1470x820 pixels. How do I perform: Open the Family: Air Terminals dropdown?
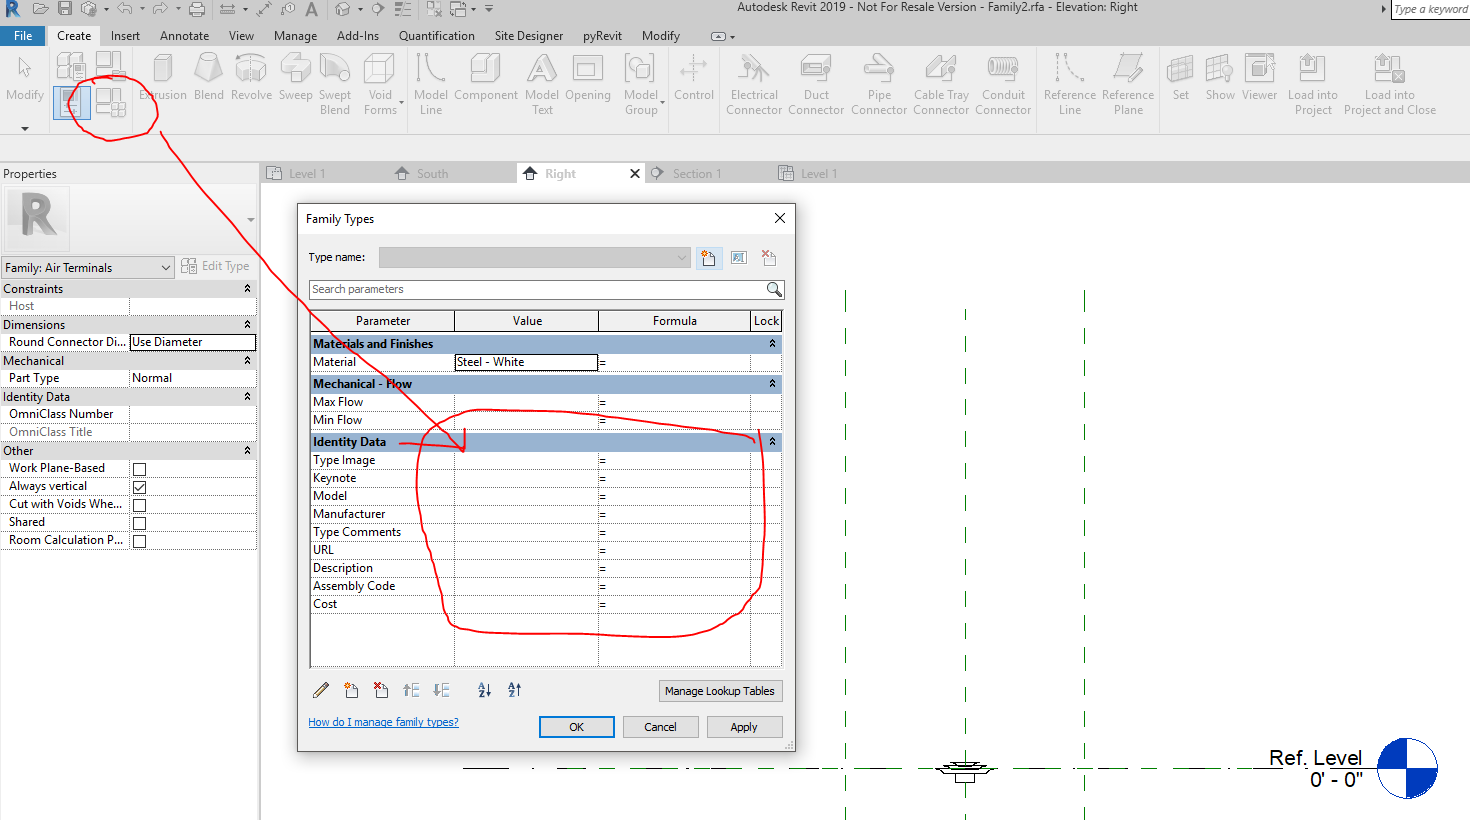(165, 267)
